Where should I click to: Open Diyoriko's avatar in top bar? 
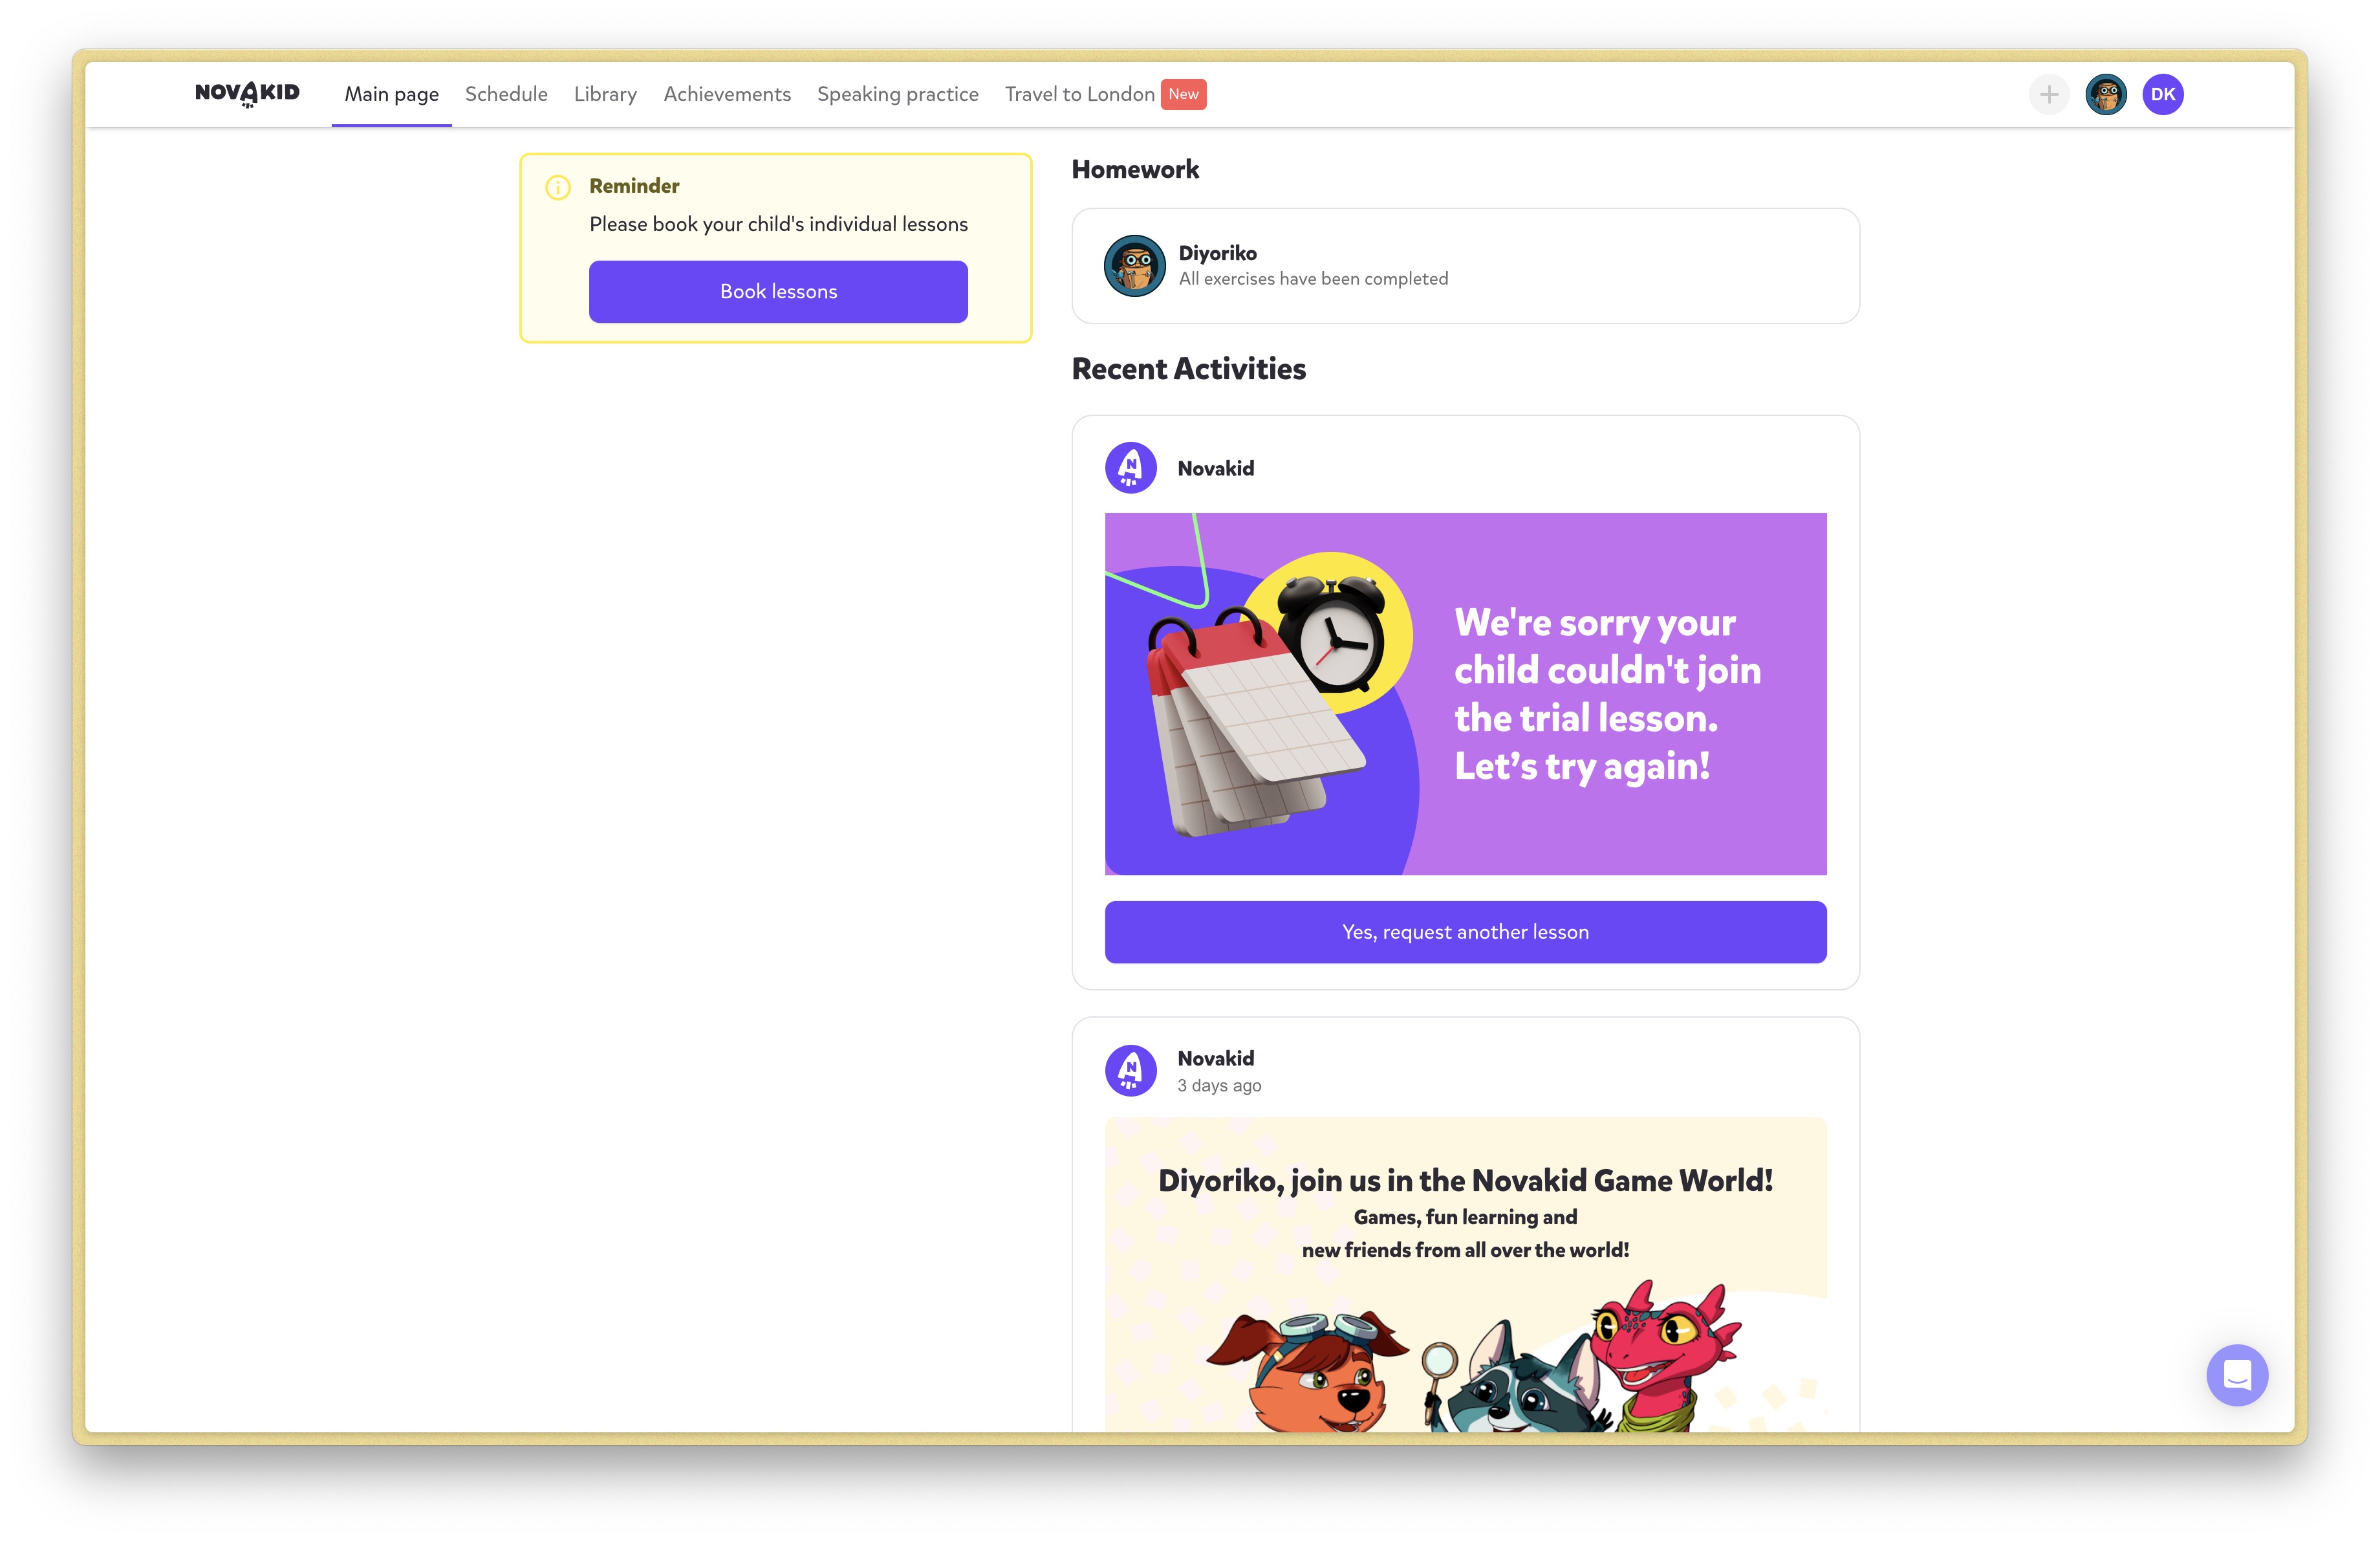[x=2106, y=95]
